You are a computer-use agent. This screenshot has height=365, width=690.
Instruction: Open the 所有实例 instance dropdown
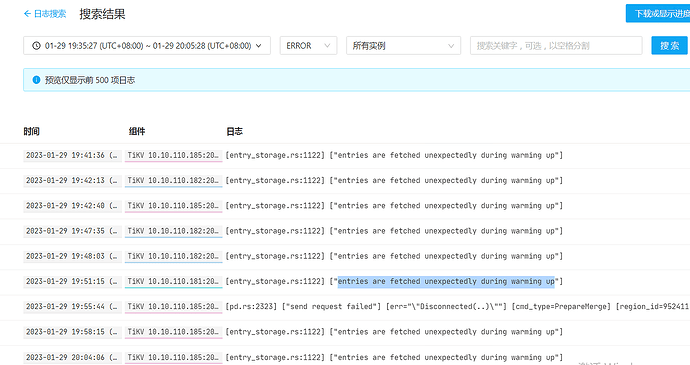[x=404, y=45]
